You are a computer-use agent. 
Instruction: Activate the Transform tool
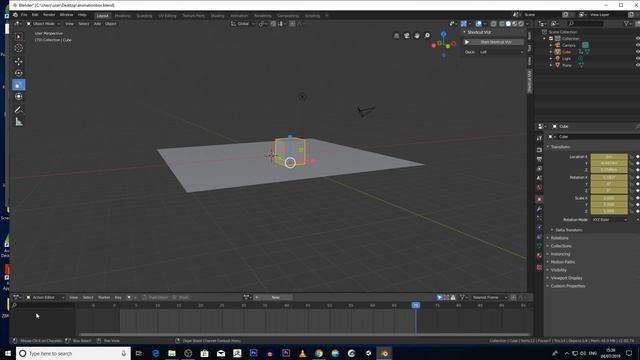tap(19, 97)
